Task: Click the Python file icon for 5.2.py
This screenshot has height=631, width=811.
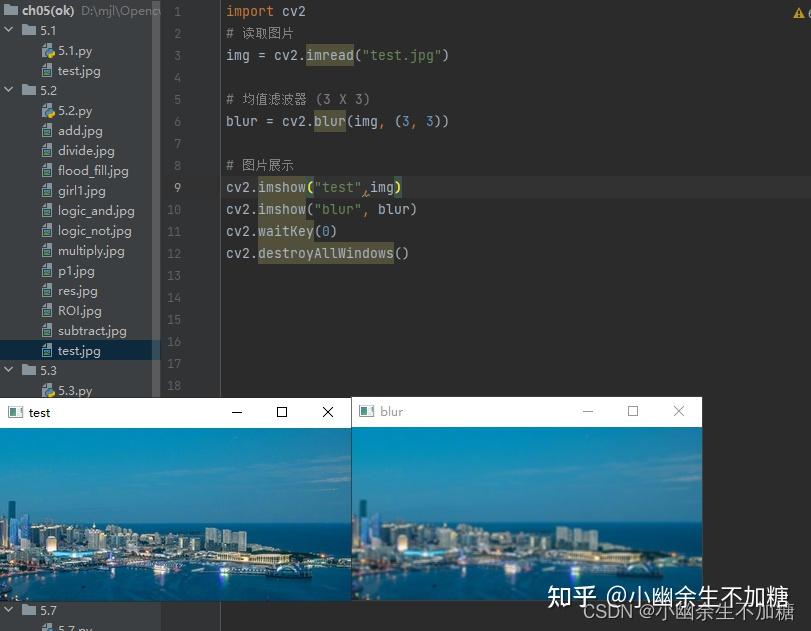Action: pos(47,110)
